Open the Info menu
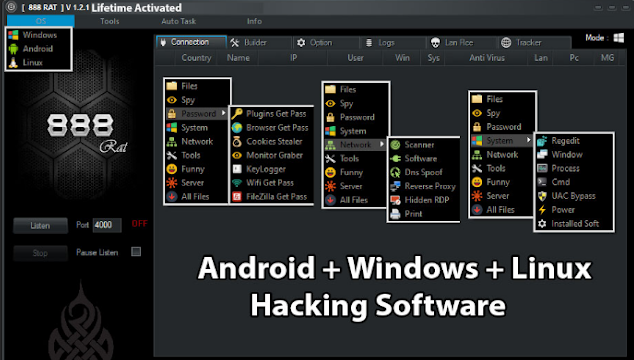 click(x=254, y=21)
